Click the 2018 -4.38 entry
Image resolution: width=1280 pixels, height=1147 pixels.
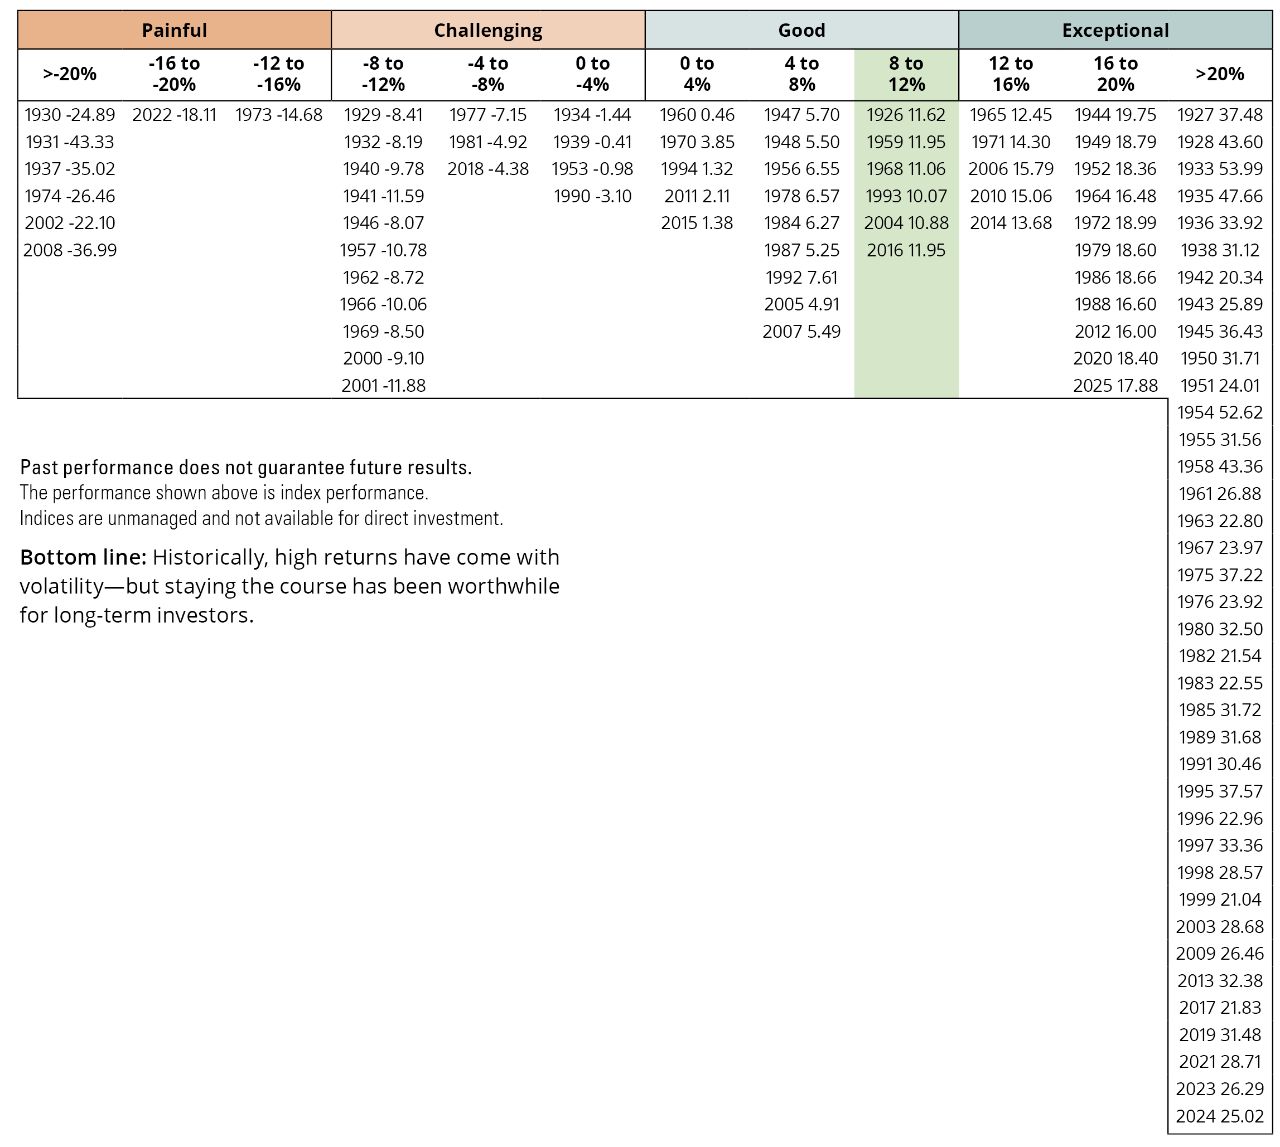pyautogui.click(x=488, y=169)
